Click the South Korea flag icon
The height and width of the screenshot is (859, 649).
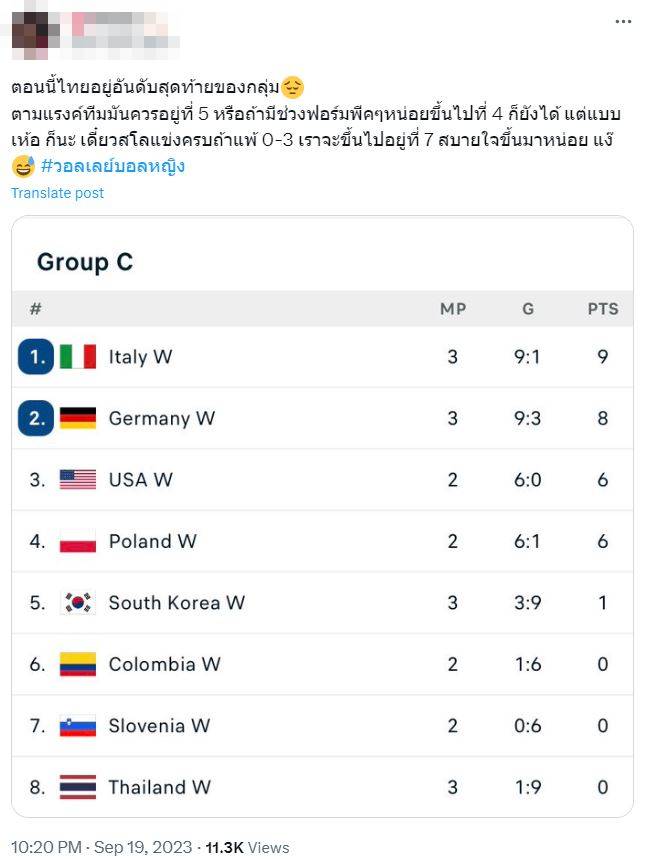[78, 603]
